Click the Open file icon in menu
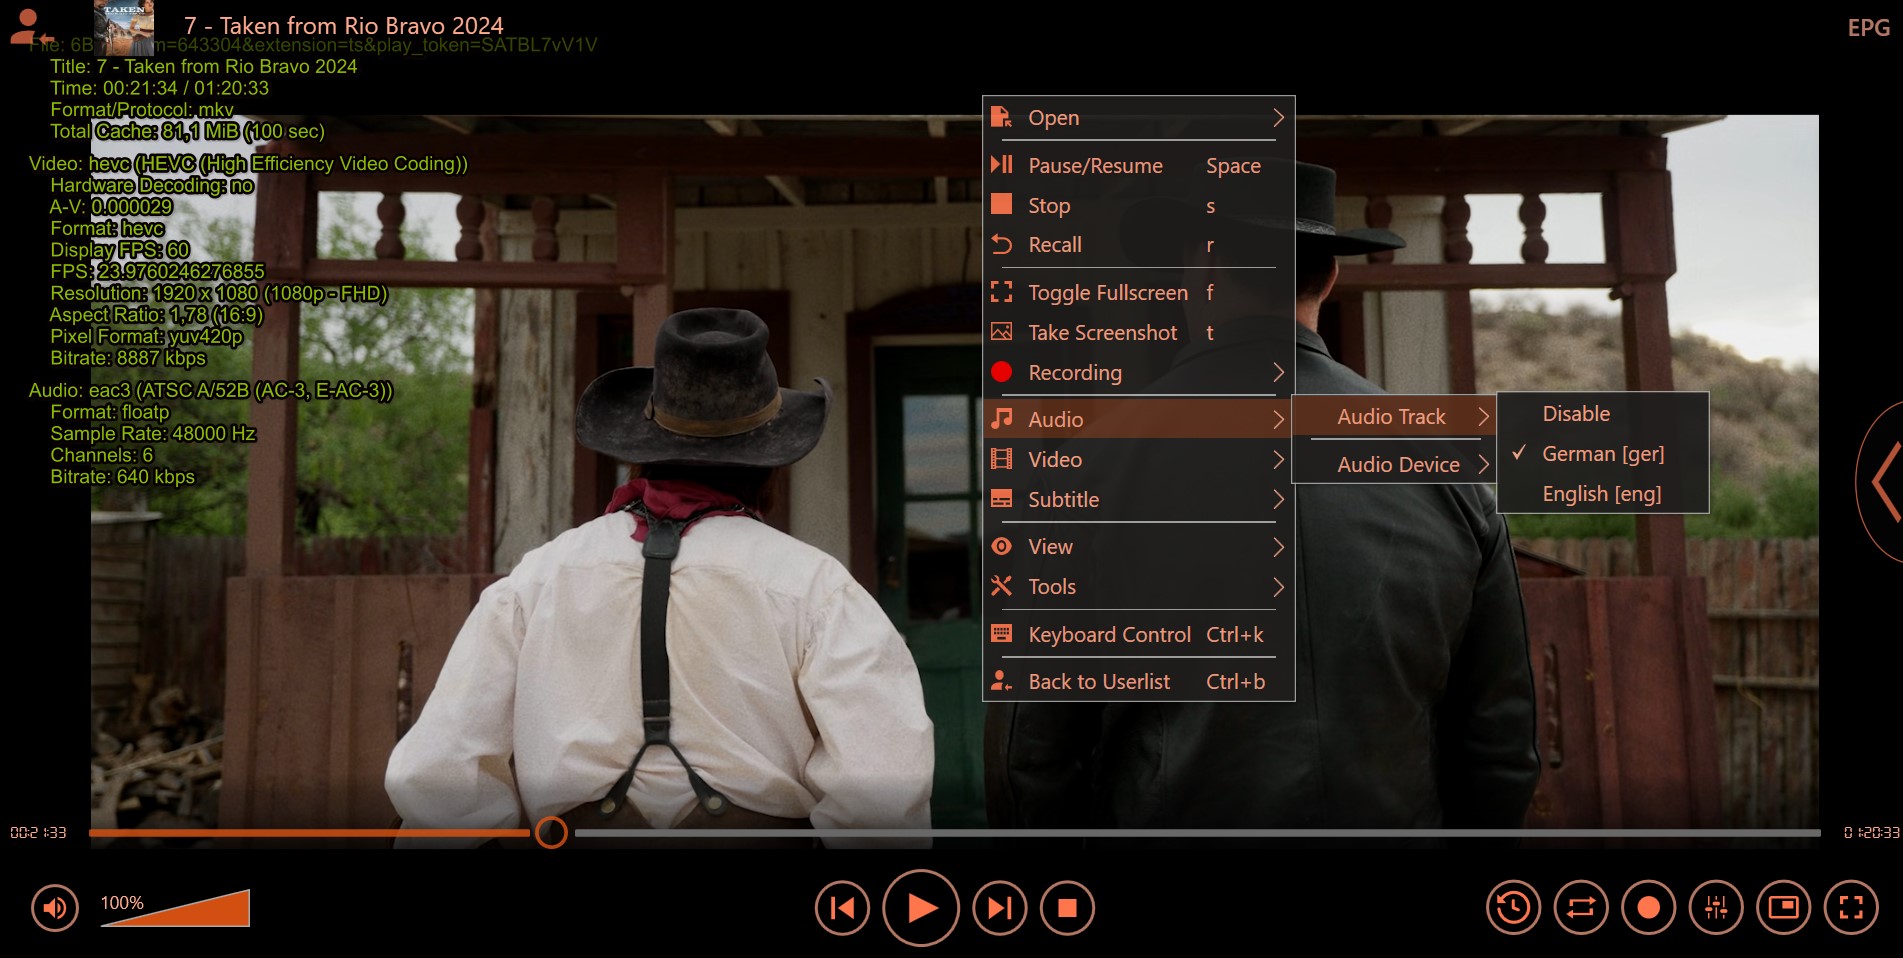1903x958 pixels. [x=1001, y=117]
